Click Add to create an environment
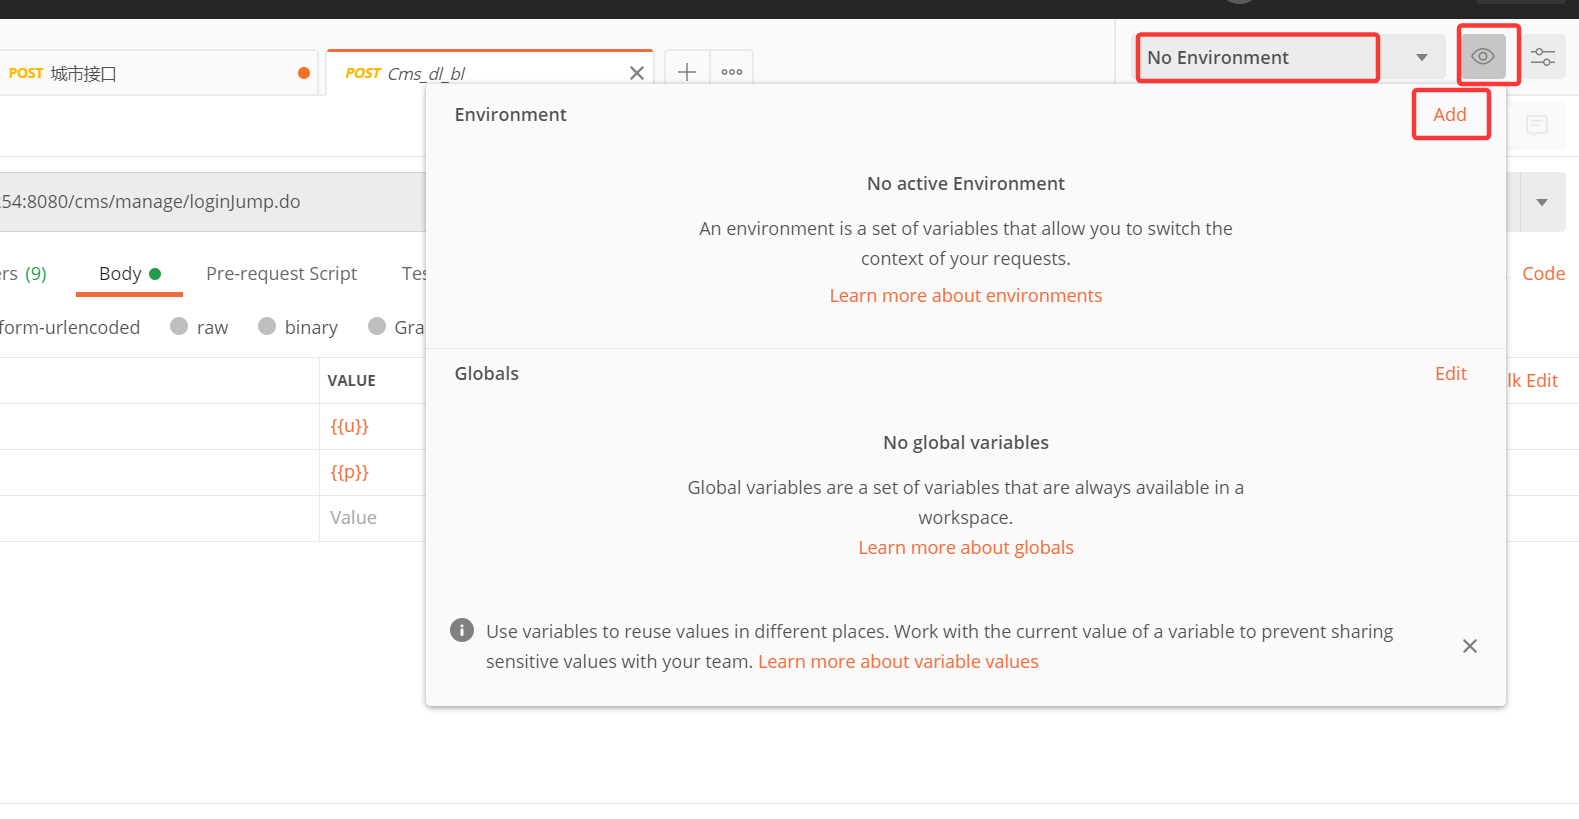This screenshot has height=819, width=1579. (1449, 115)
